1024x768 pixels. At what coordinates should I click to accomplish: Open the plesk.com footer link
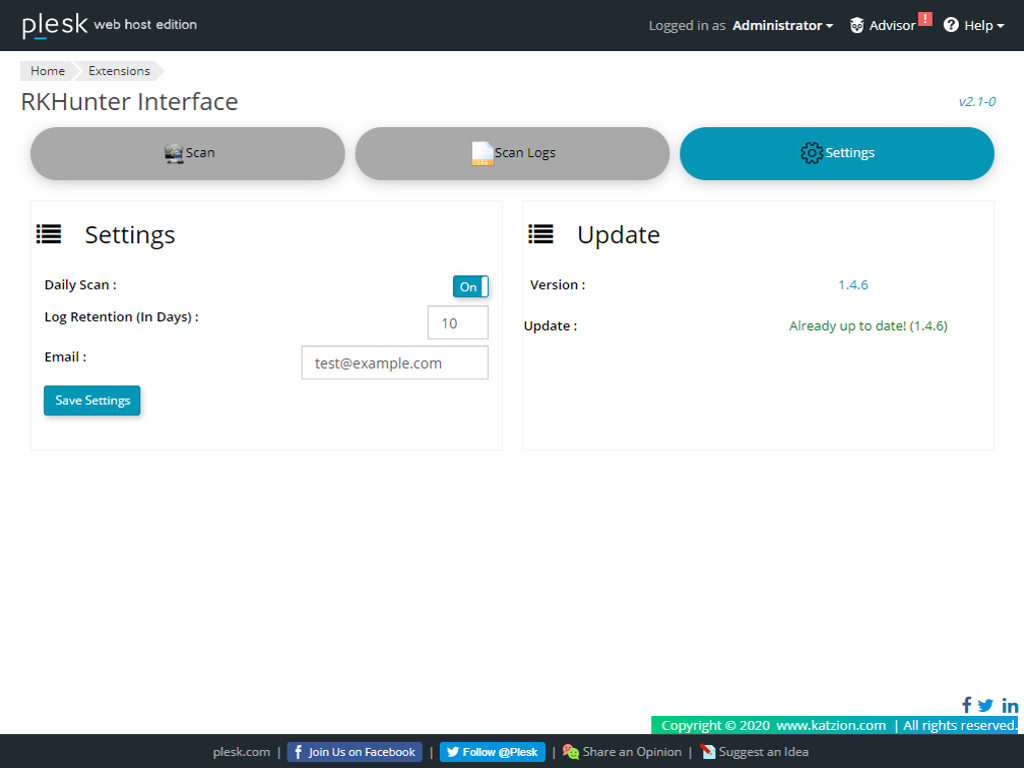click(241, 752)
